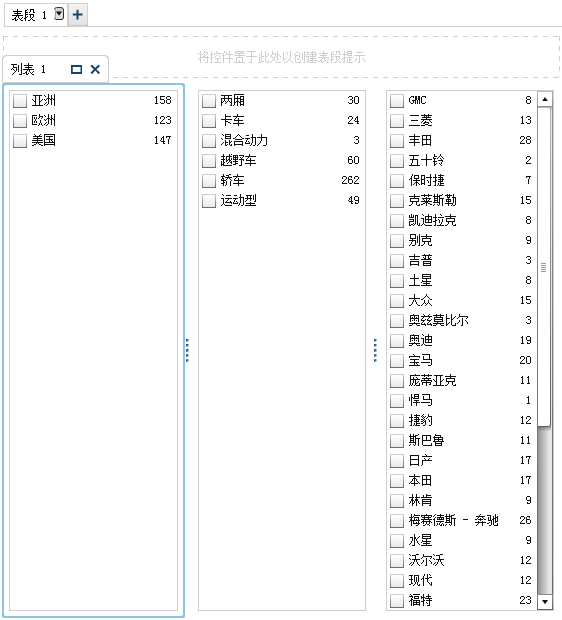The height and width of the screenshot is (620, 562).
Task: Enable the 保时捷 checkbox
Action: click(397, 181)
